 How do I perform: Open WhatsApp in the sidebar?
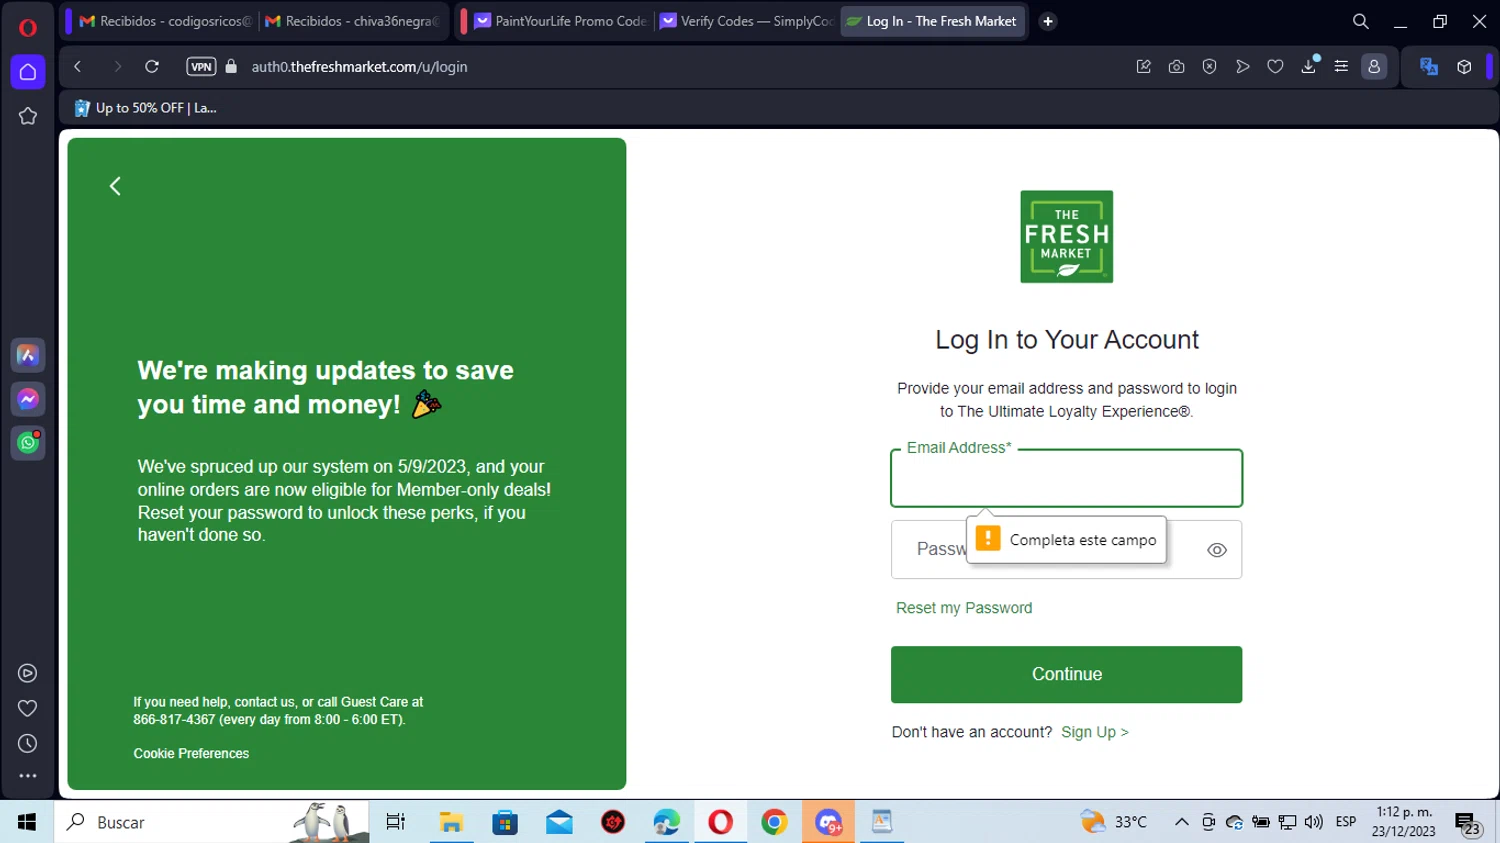28,443
